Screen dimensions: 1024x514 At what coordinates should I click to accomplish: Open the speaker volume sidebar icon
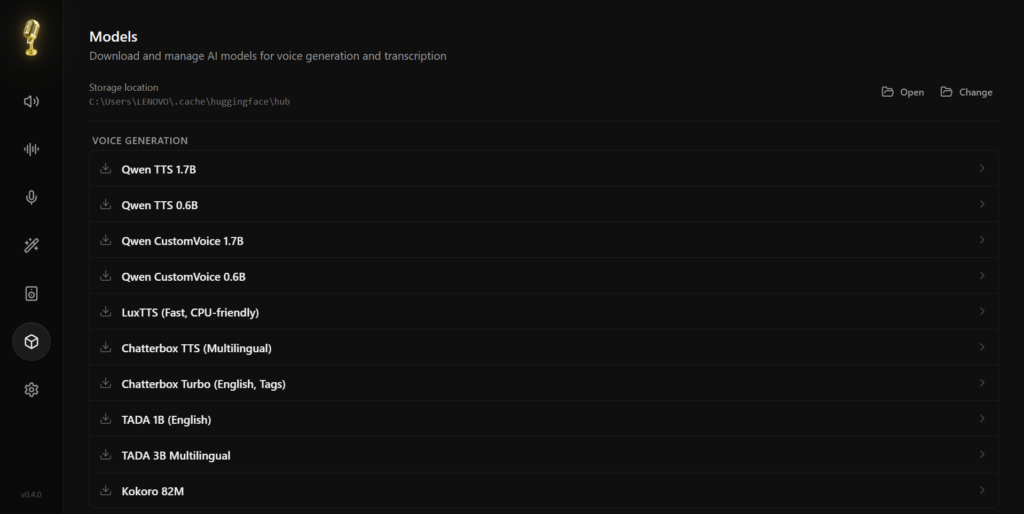coord(31,101)
